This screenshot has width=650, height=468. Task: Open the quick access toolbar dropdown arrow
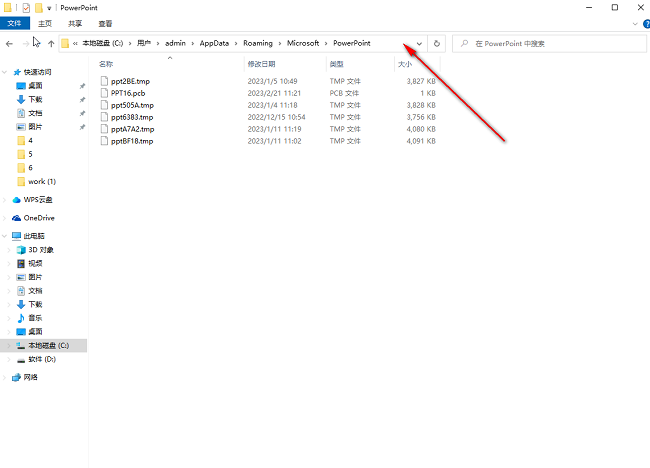(x=49, y=8)
